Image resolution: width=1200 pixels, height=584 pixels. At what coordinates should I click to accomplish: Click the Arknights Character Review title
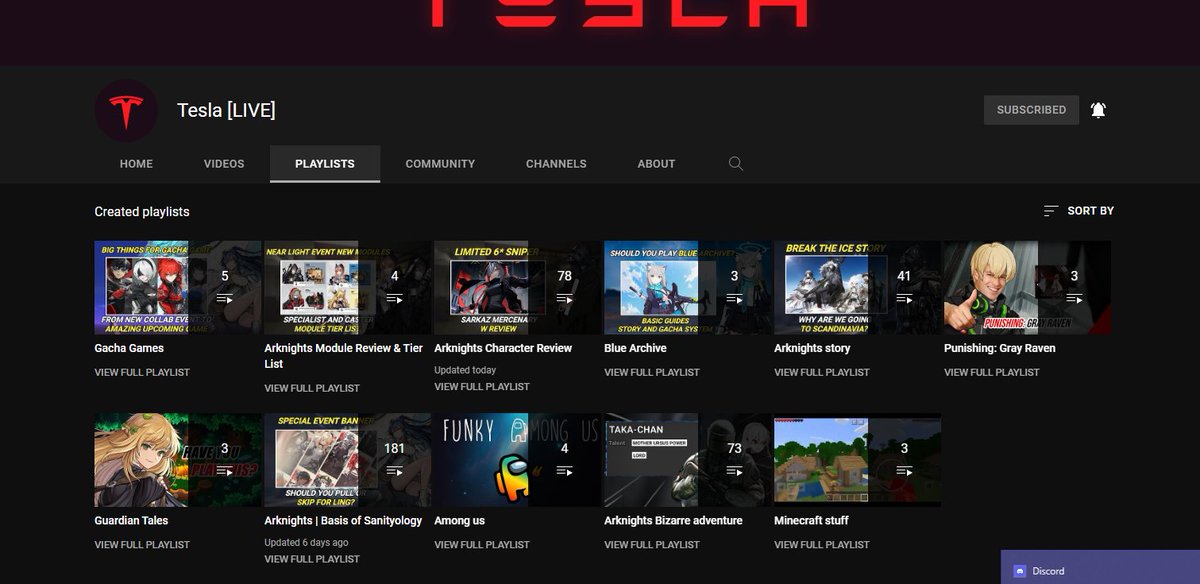503,348
